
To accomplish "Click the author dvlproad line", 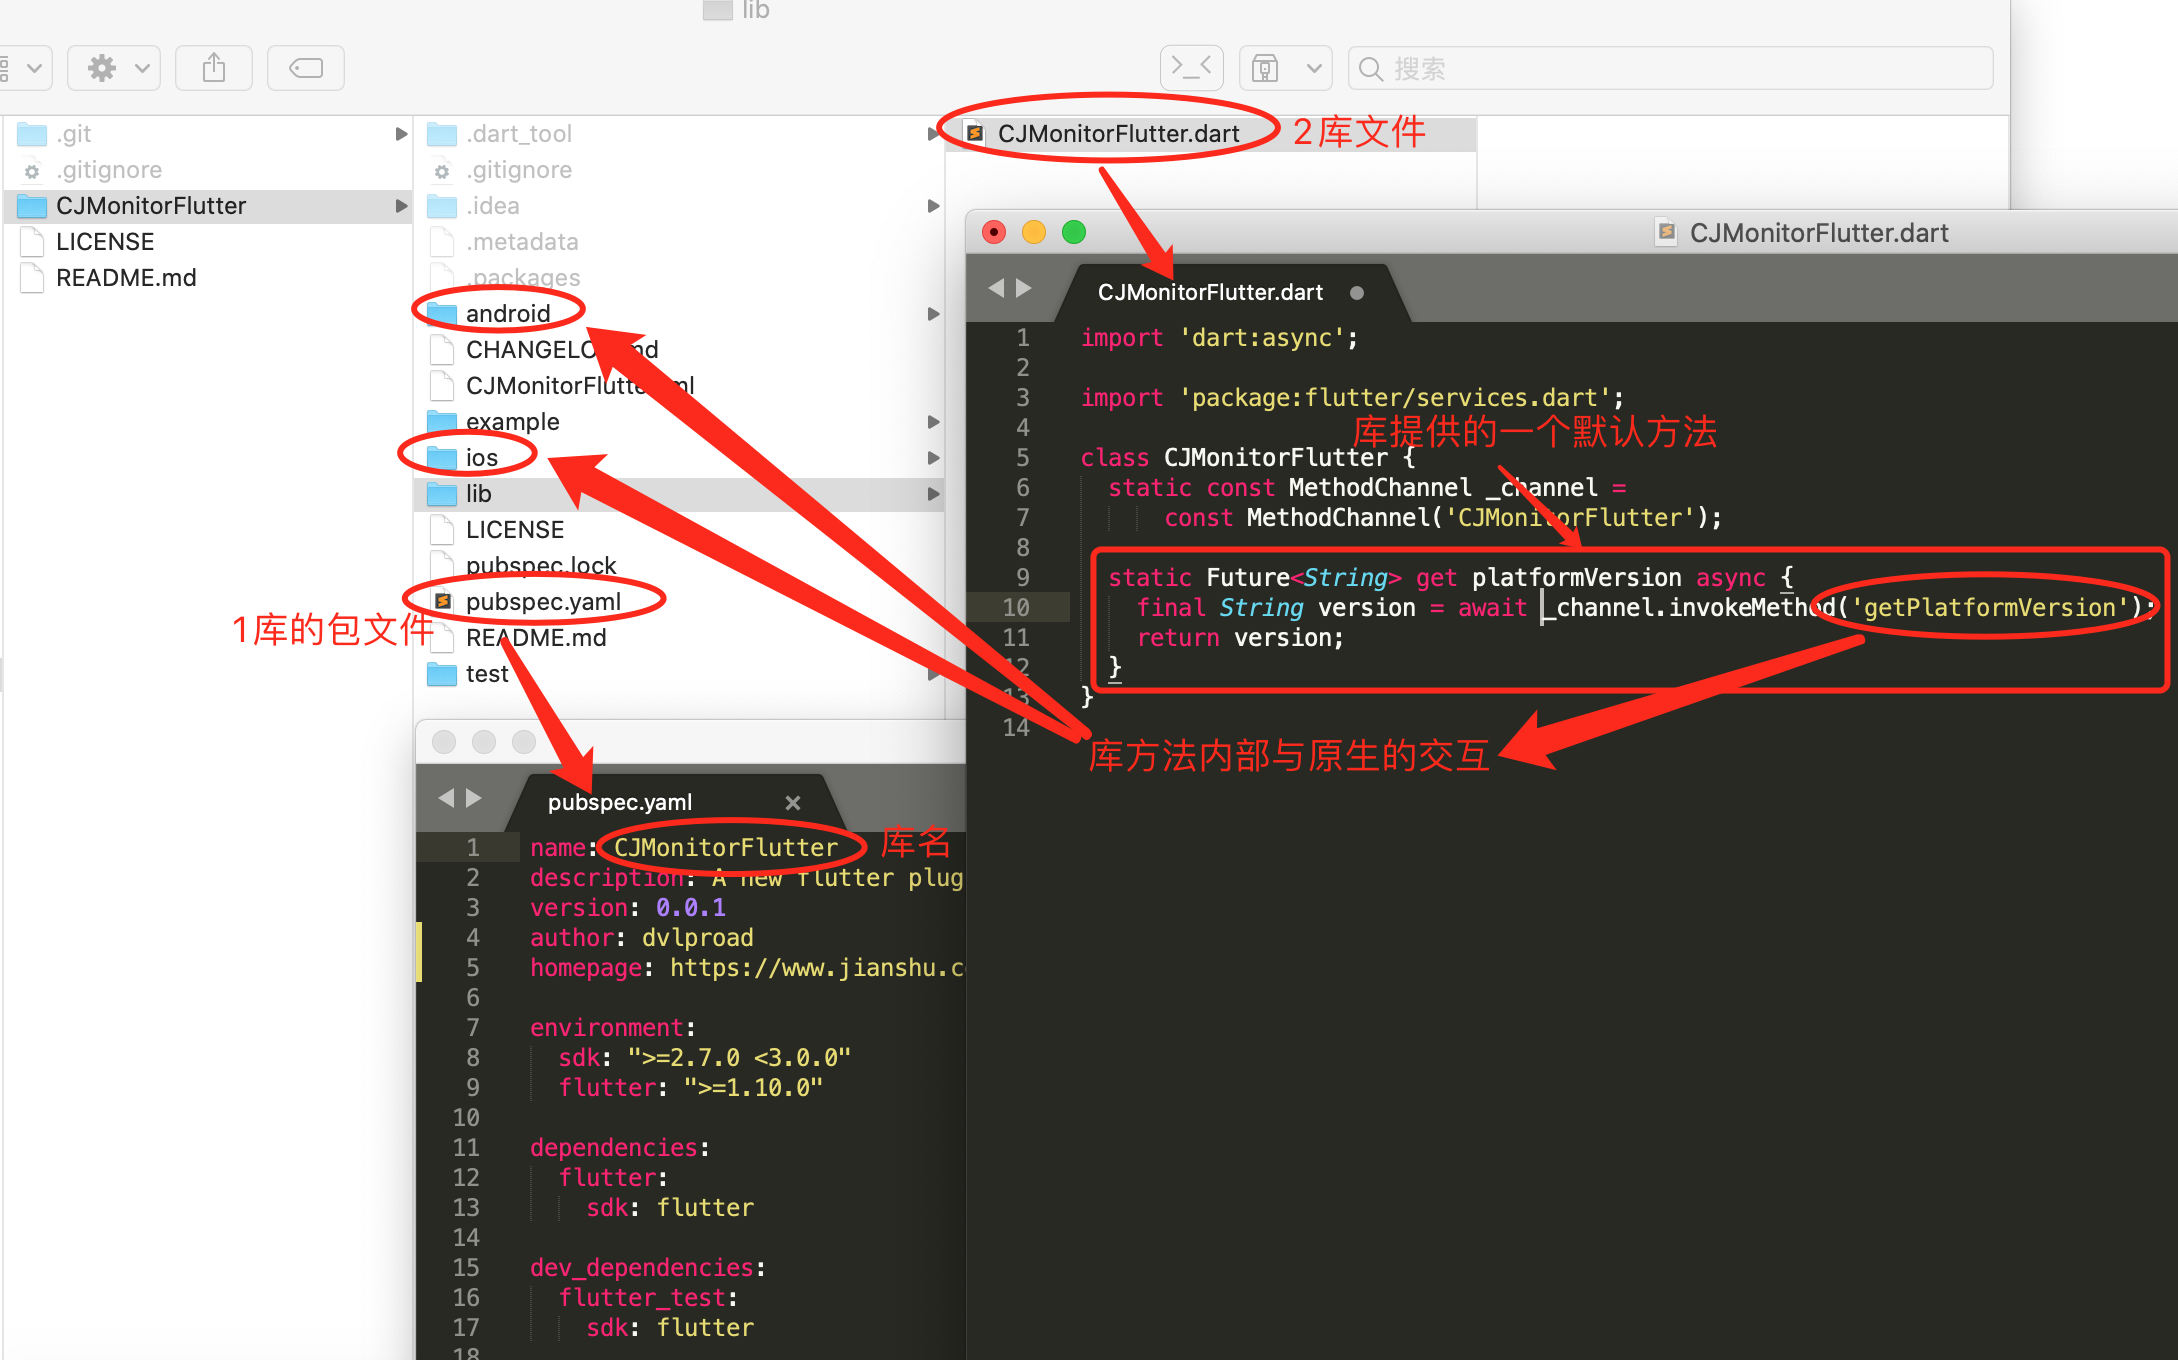I will tap(642, 938).
